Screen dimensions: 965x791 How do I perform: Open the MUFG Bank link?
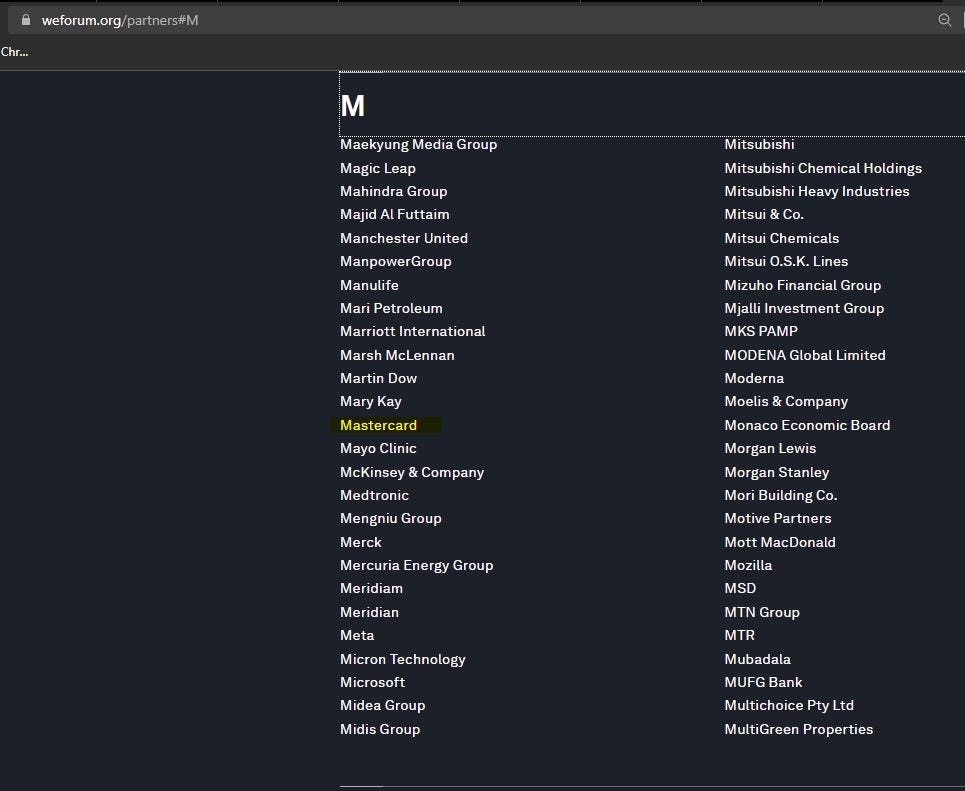point(763,682)
